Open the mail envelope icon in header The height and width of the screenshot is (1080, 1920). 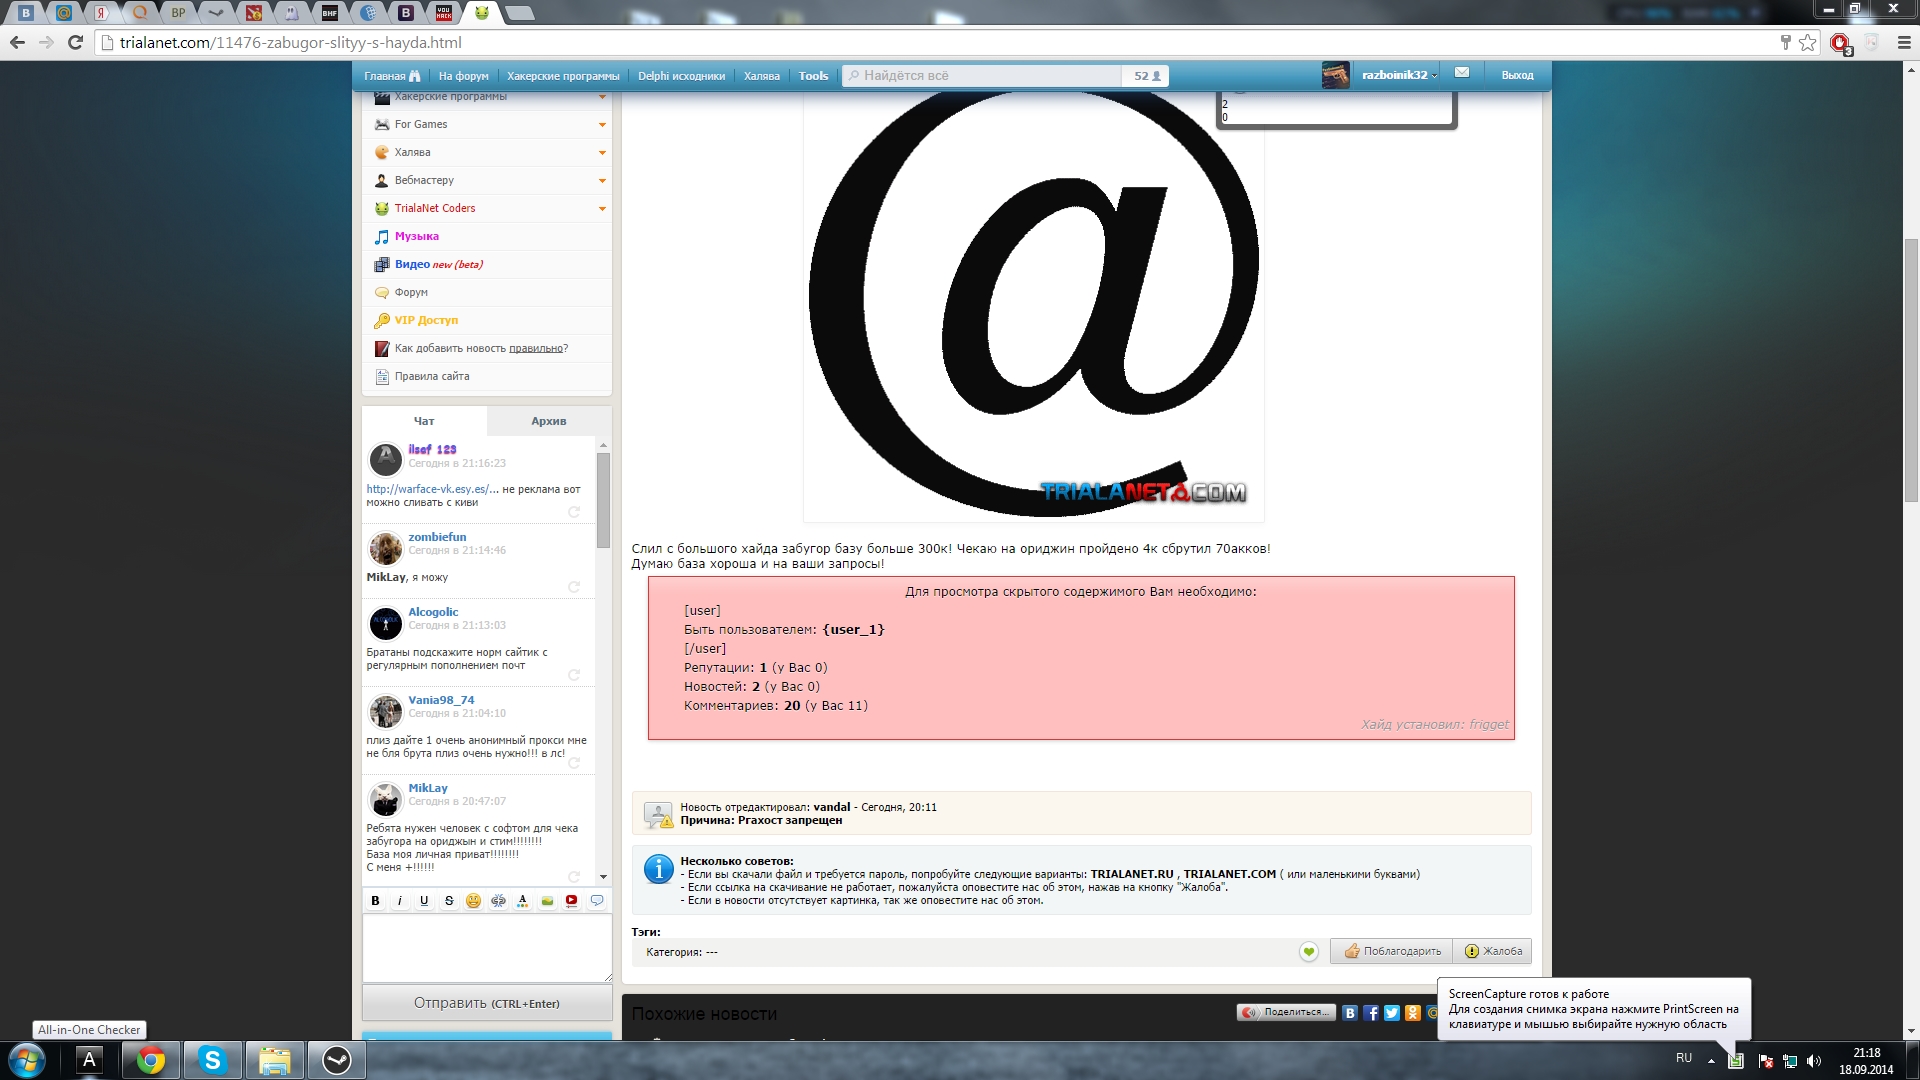[1462, 73]
